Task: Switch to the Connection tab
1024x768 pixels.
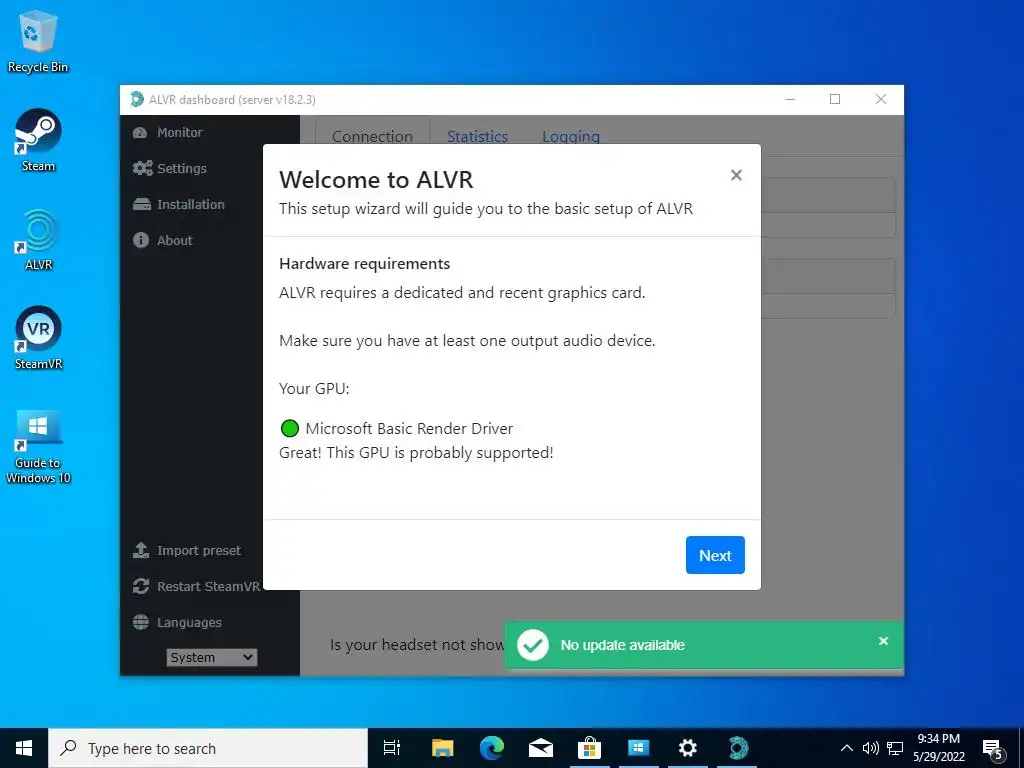Action: (x=372, y=136)
